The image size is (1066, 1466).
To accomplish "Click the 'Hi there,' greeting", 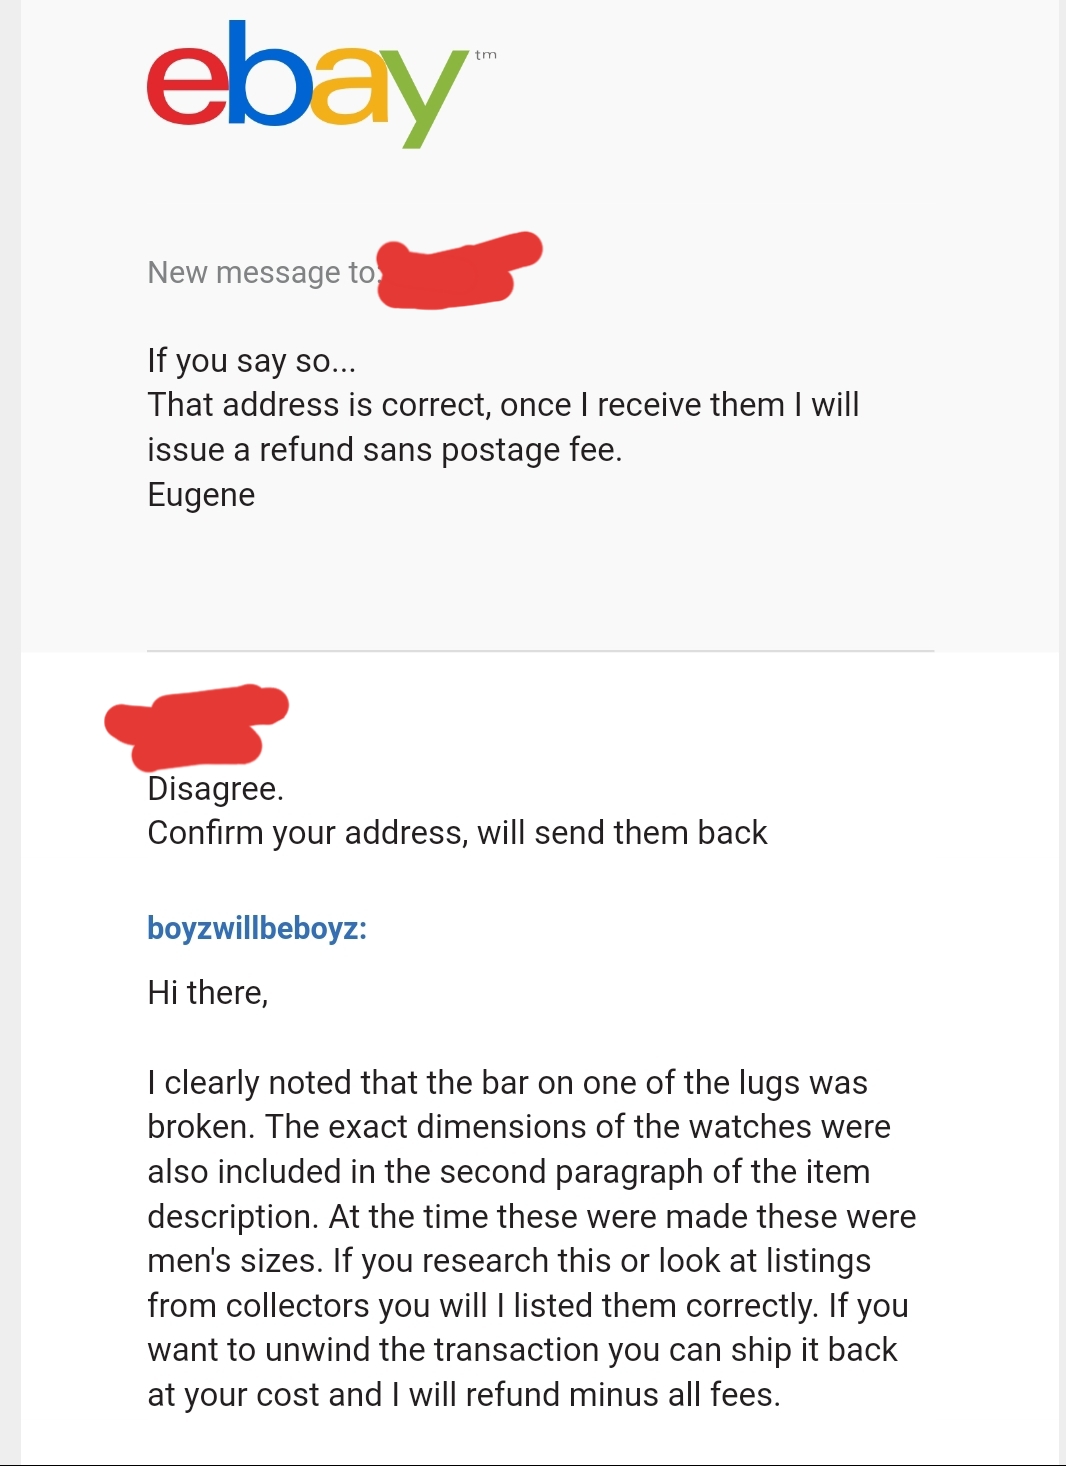I will click(x=208, y=993).
